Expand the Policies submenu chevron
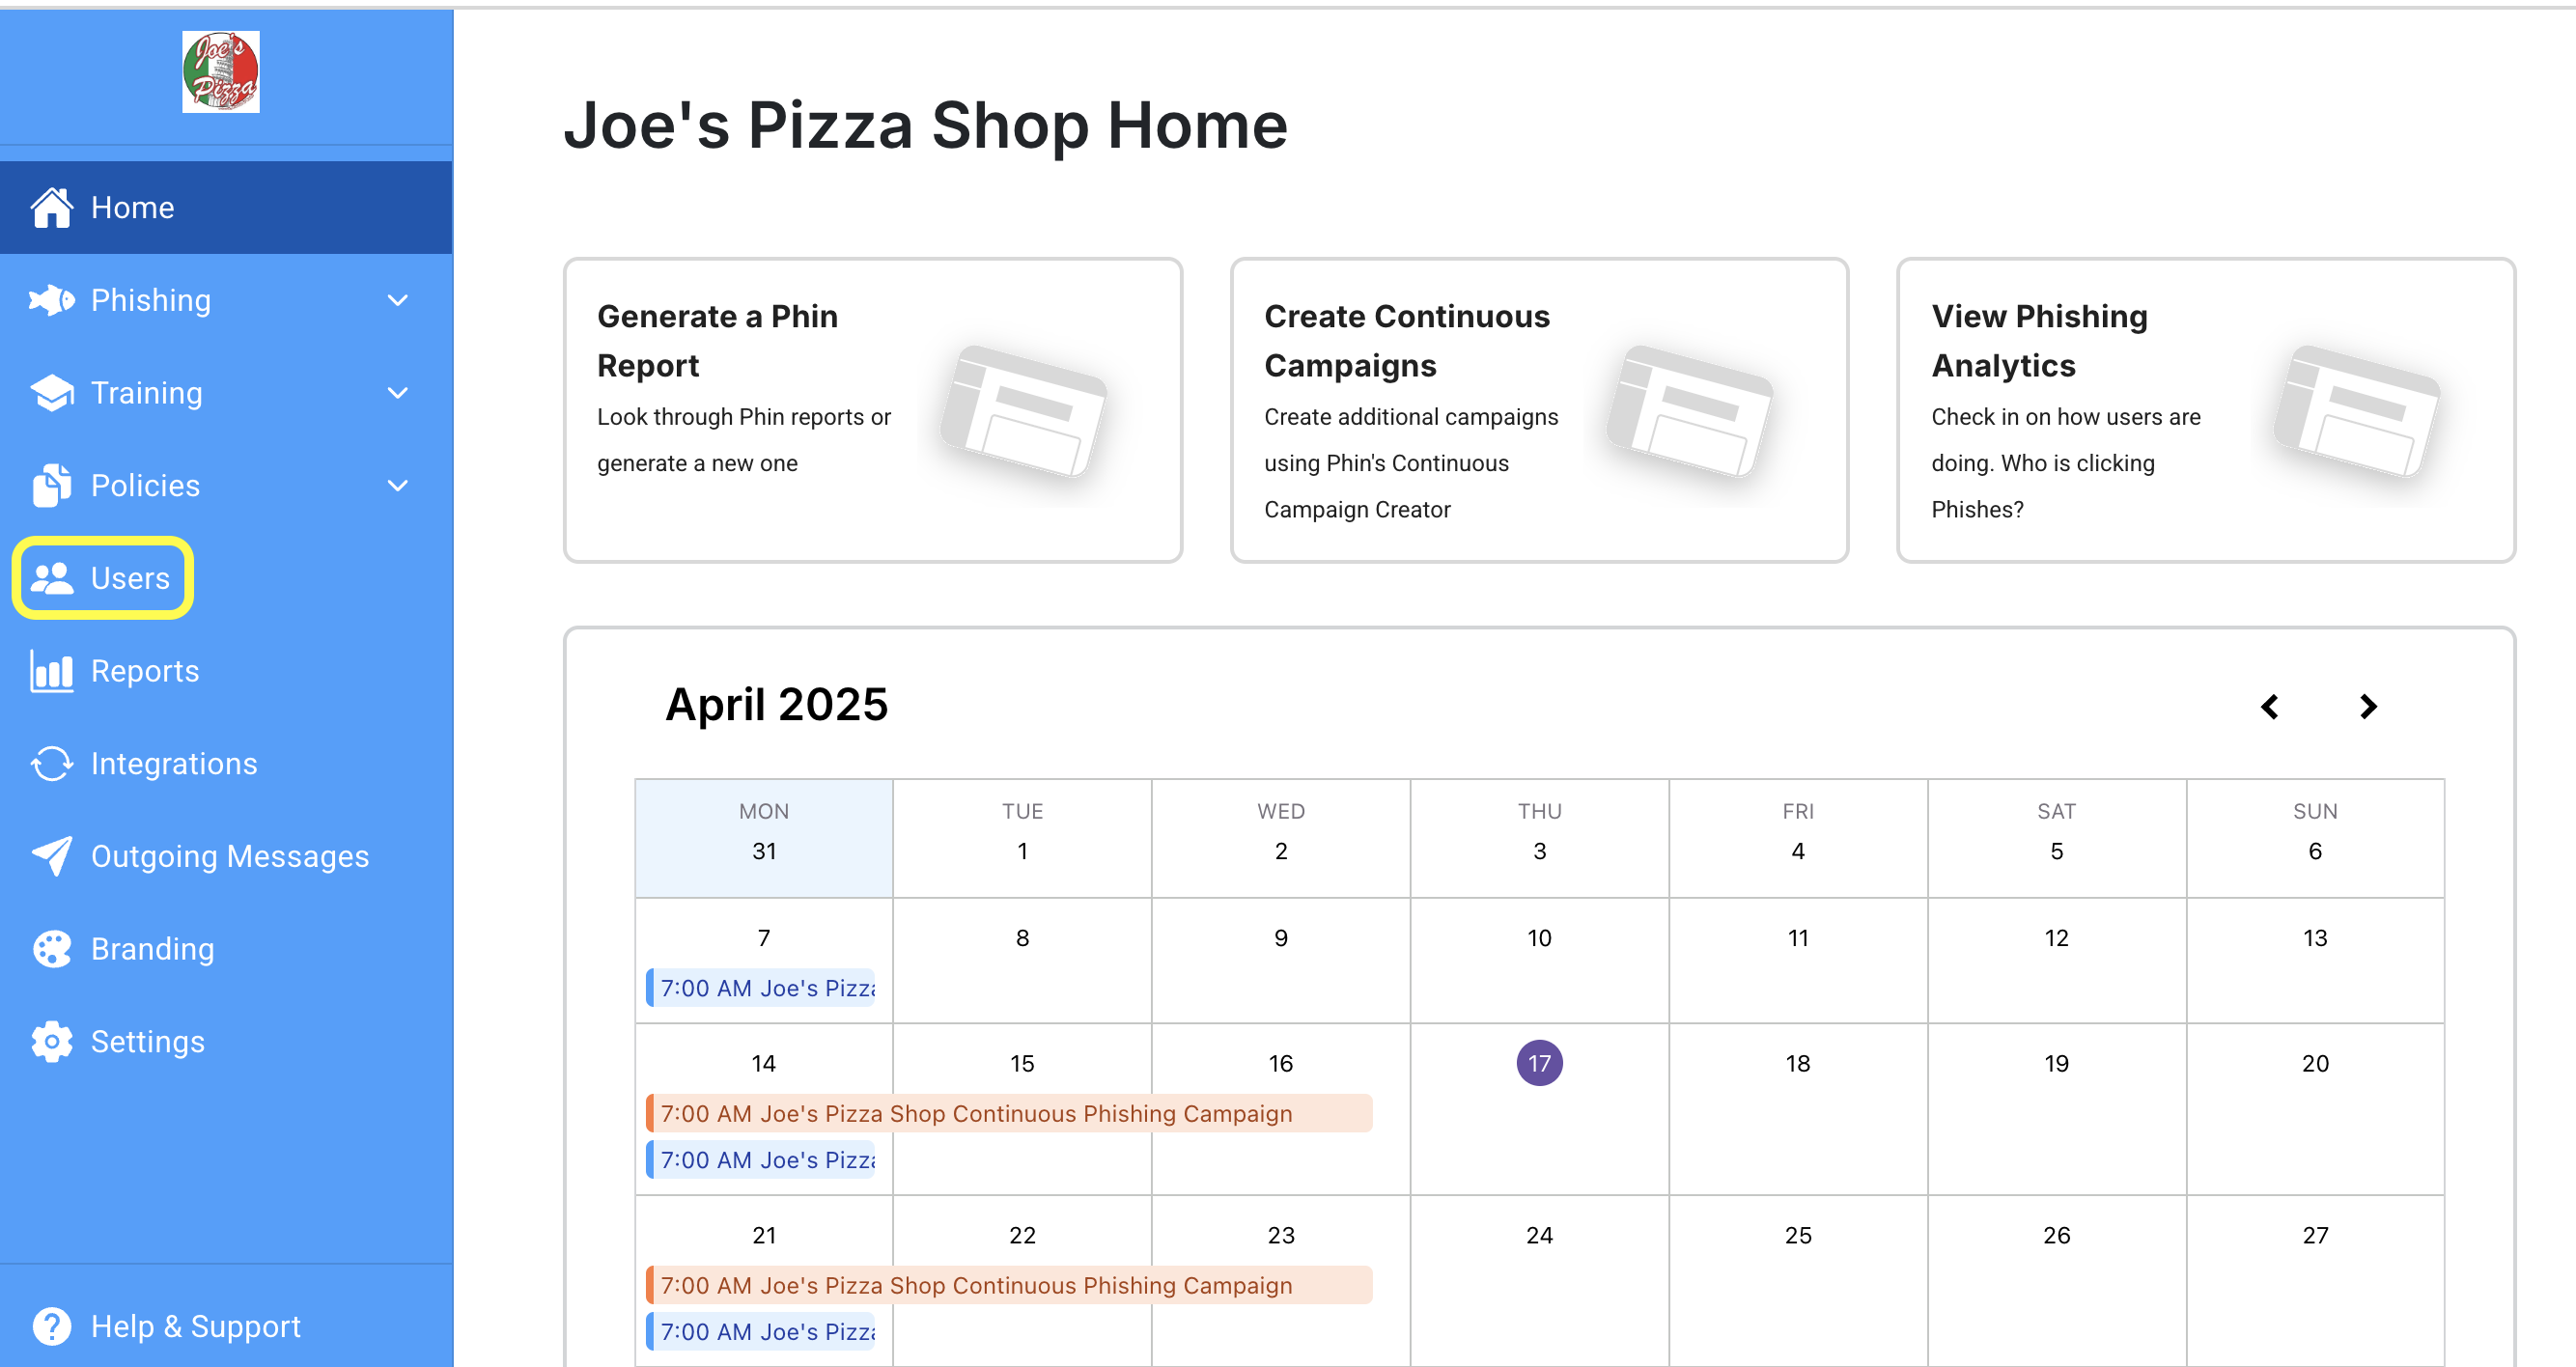The image size is (2576, 1367). (x=398, y=486)
